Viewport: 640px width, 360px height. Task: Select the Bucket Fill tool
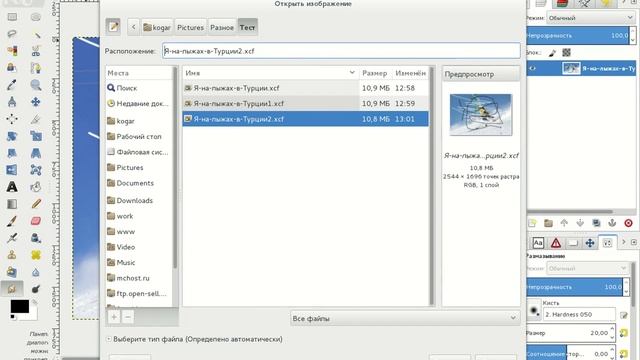(x=36, y=187)
